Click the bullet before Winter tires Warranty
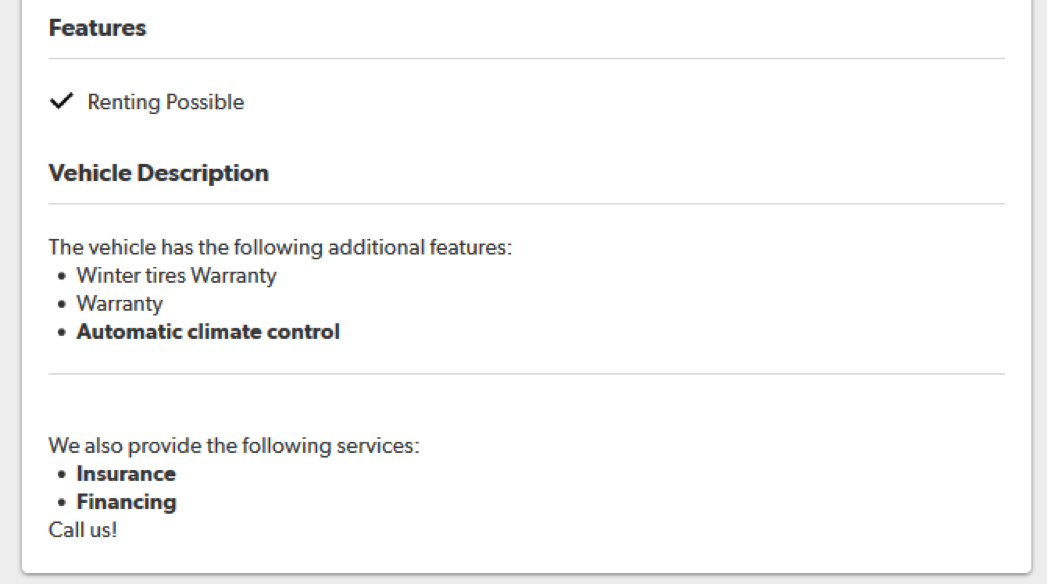Viewport: 1047px width, 584px height. coord(63,276)
